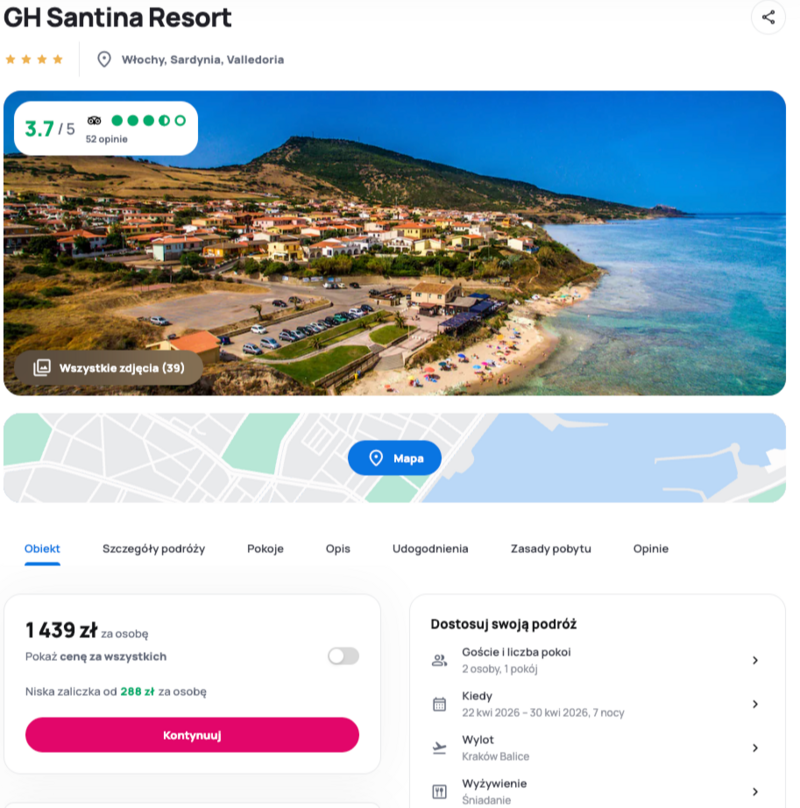Viewport: 800px width, 808px height.
Task: Click the location pin icon beside Włochy, Sardynia
Action: click(104, 59)
